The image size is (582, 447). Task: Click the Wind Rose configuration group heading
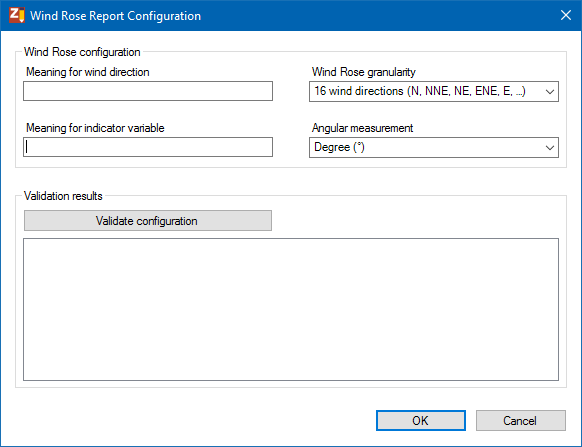(x=82, y=52)
